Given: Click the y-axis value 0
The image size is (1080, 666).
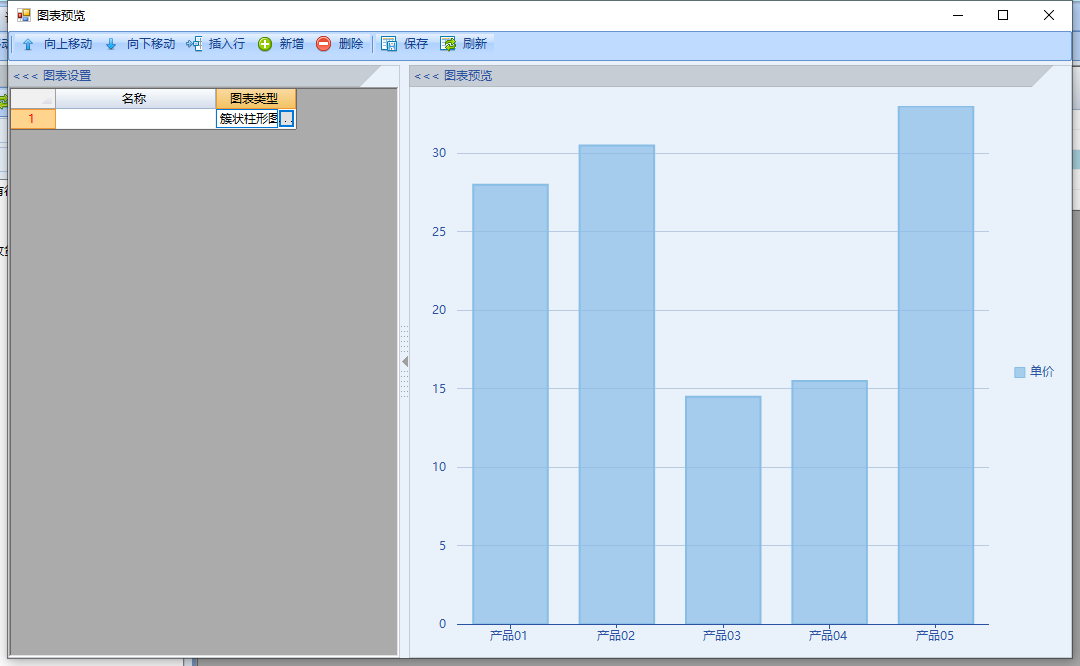Looking at the screenshot, I should click(442, 624).
